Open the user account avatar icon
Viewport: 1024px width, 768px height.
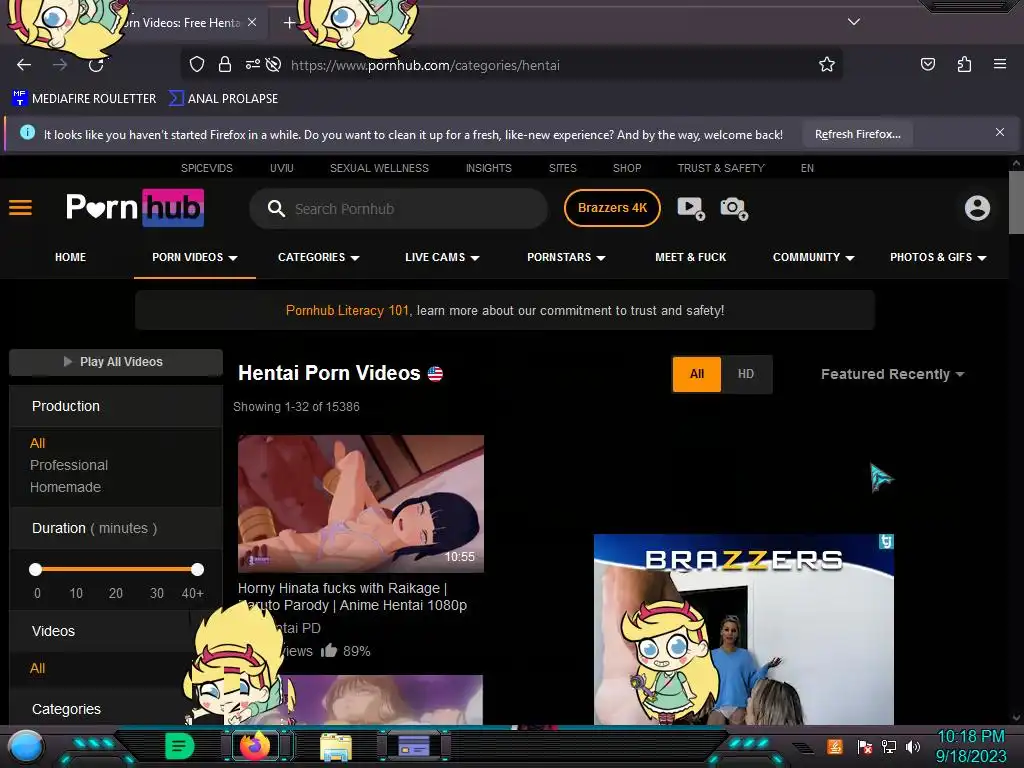pyautogui.click(x=978, y=208)
